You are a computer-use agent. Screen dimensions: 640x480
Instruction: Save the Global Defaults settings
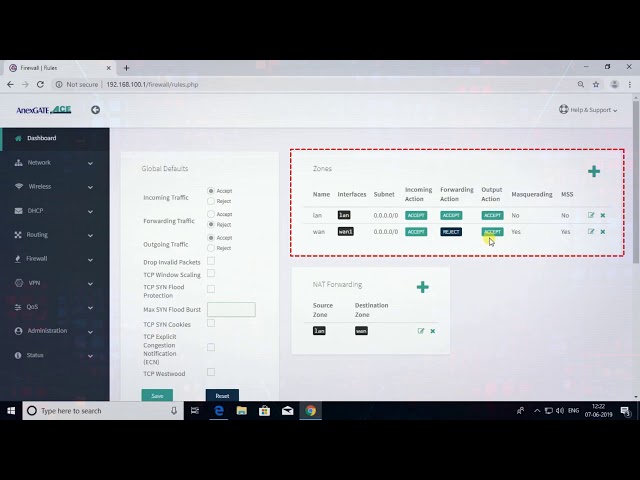pos(157,396)
